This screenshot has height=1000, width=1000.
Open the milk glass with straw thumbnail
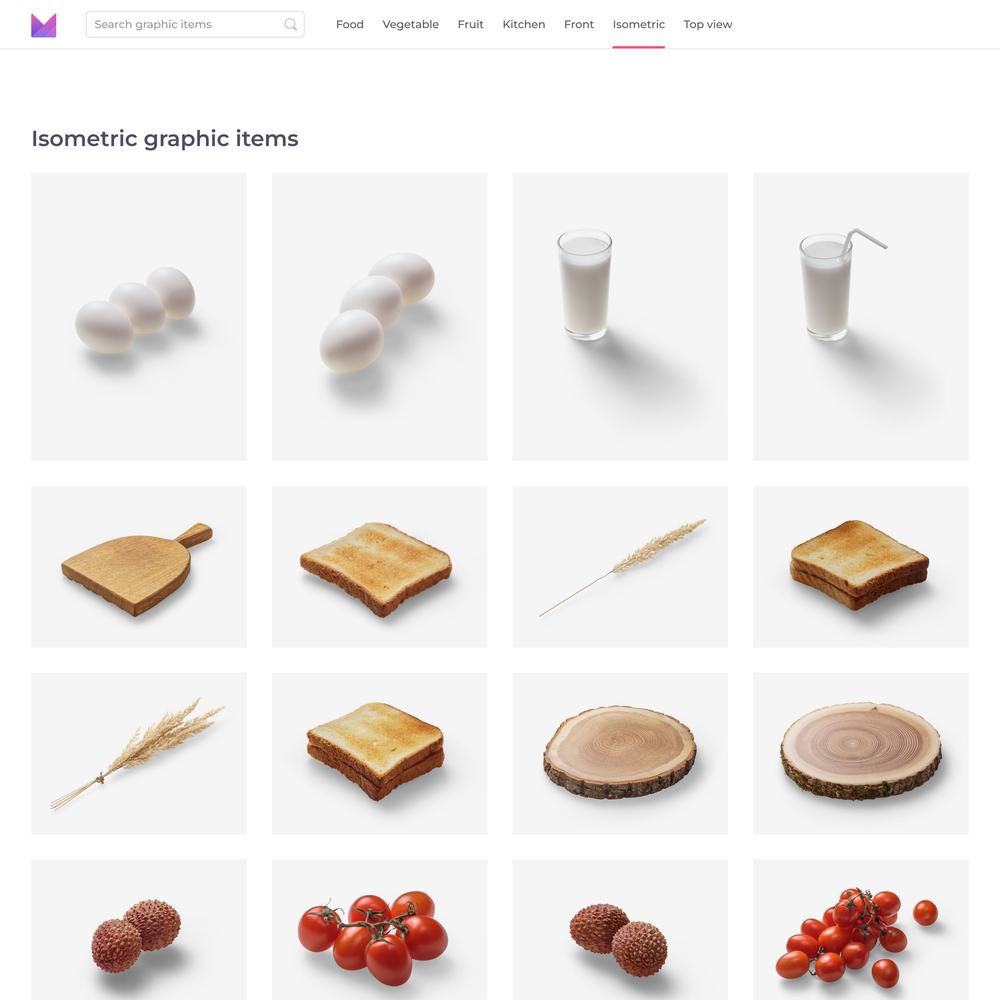click(861, 316)
